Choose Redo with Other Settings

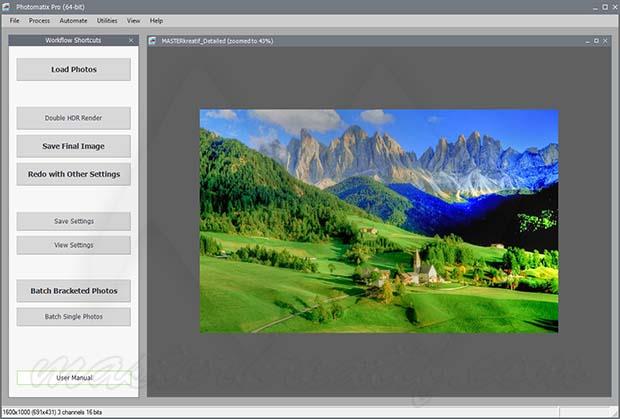(x=74, y=174)
